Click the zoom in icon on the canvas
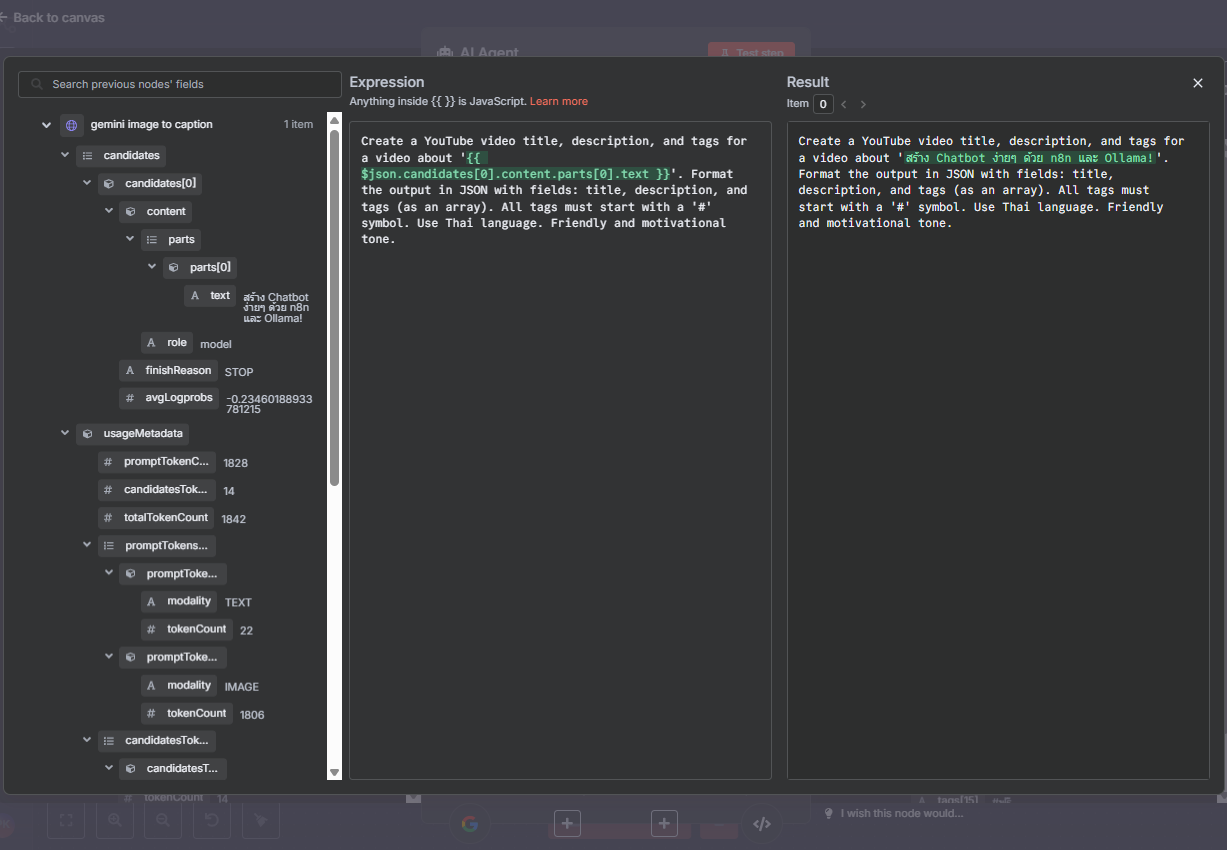This screenshot has width=1227, height=850. click(x=115, y=820)
